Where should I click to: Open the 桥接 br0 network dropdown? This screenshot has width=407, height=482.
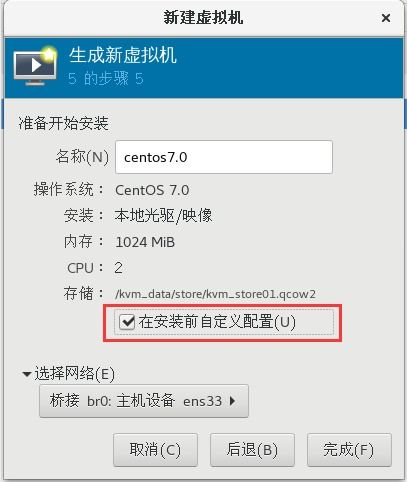pyautogui.click(x=144, y=401)
